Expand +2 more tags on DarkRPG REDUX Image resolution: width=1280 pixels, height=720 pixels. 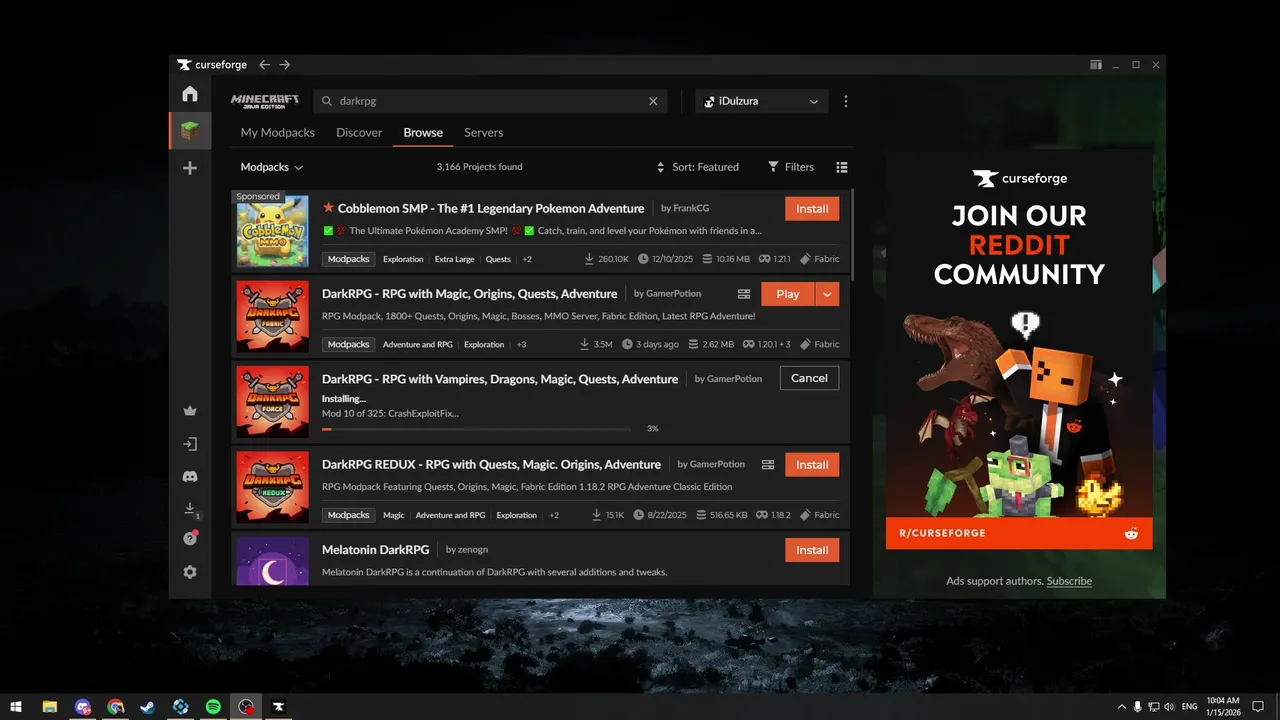pyautogui.click(x=554, y=515)
